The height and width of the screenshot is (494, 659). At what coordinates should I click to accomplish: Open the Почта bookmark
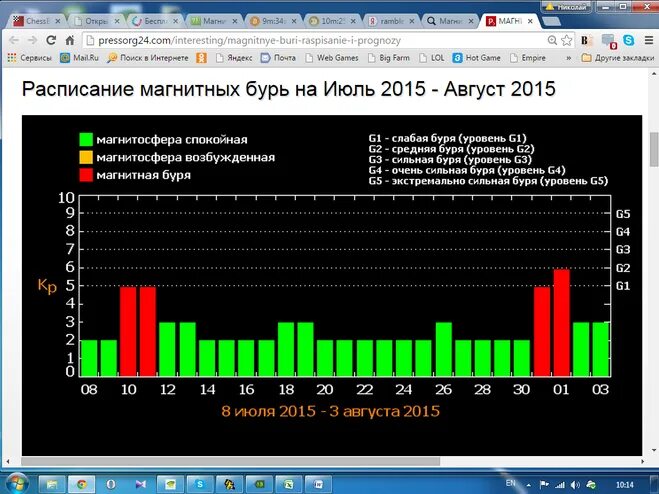pyautogui.click(x=278, y=58)
